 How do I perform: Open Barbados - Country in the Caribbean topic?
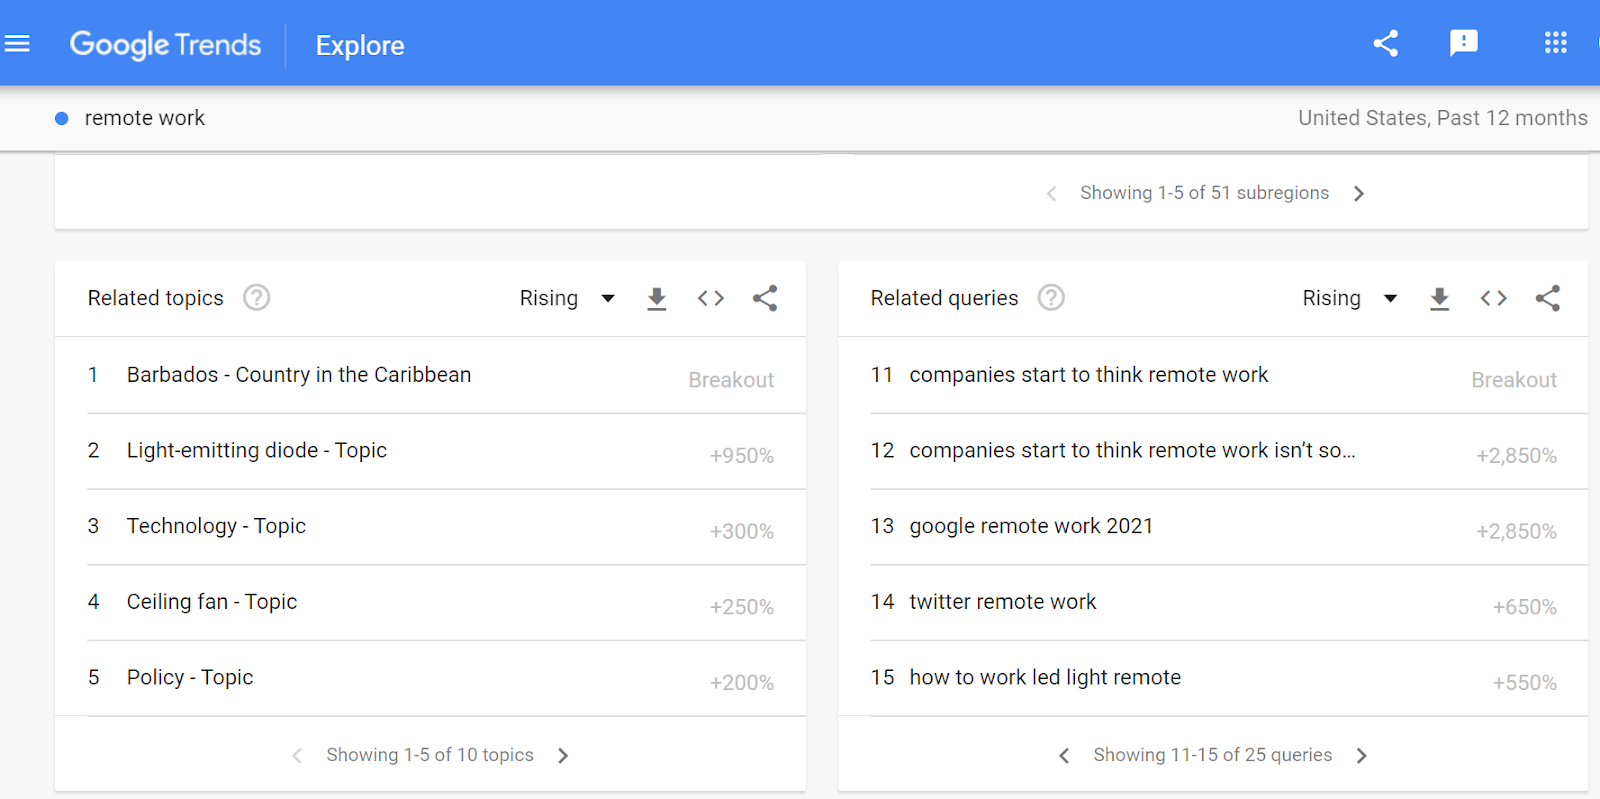(299, 375)
